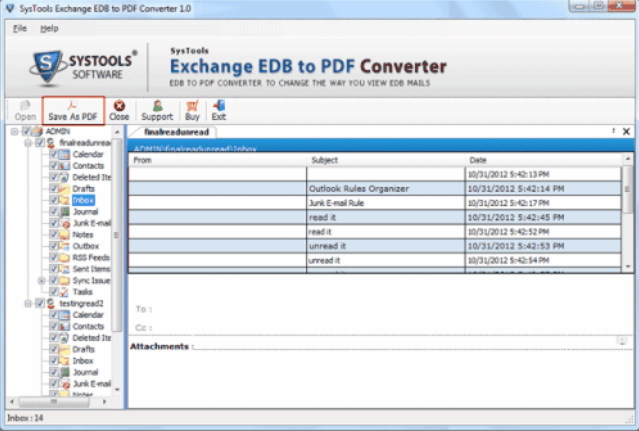Click the tree panel horizontal scrollbar
The image size is (639, 431).
coord(54,402)
